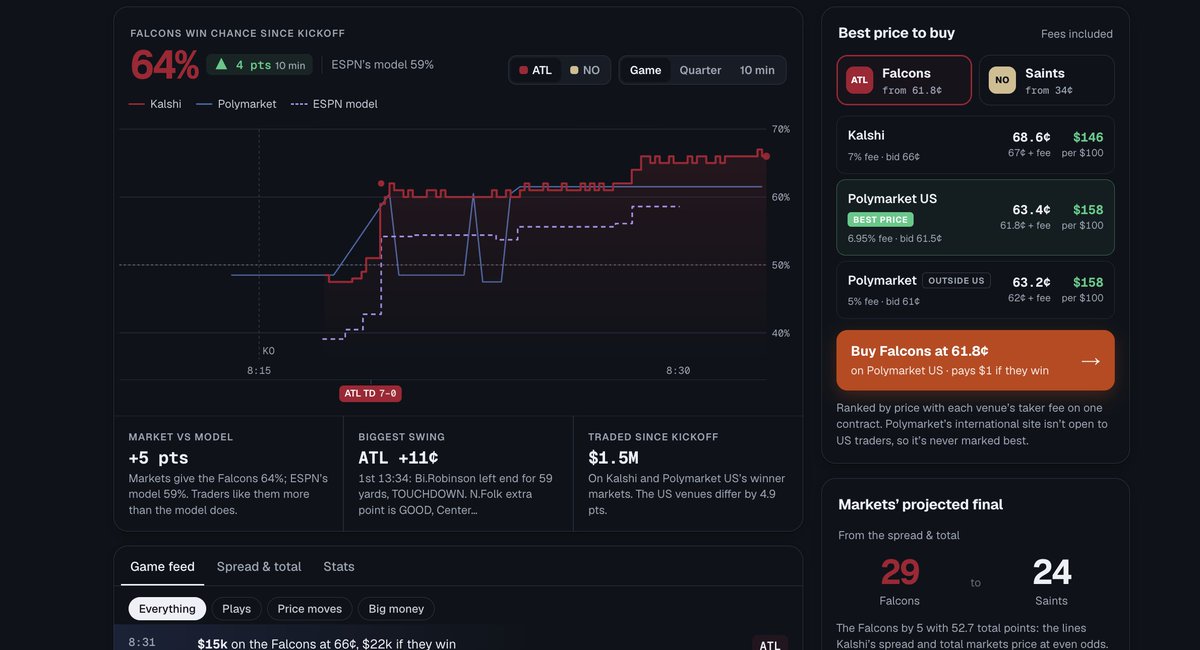This screenshot has height=650, width=1200.
Task: Filter feed by Price moves
Action: click(x=310, y=609)
